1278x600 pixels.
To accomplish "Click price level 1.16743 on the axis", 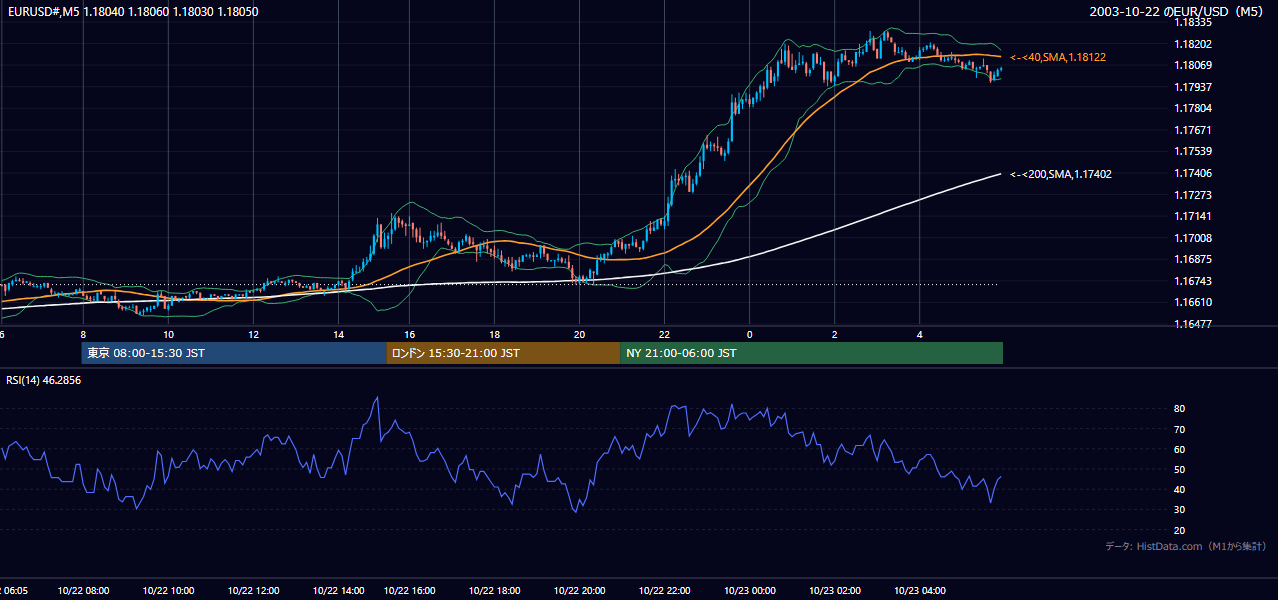I will (1192, 281).
